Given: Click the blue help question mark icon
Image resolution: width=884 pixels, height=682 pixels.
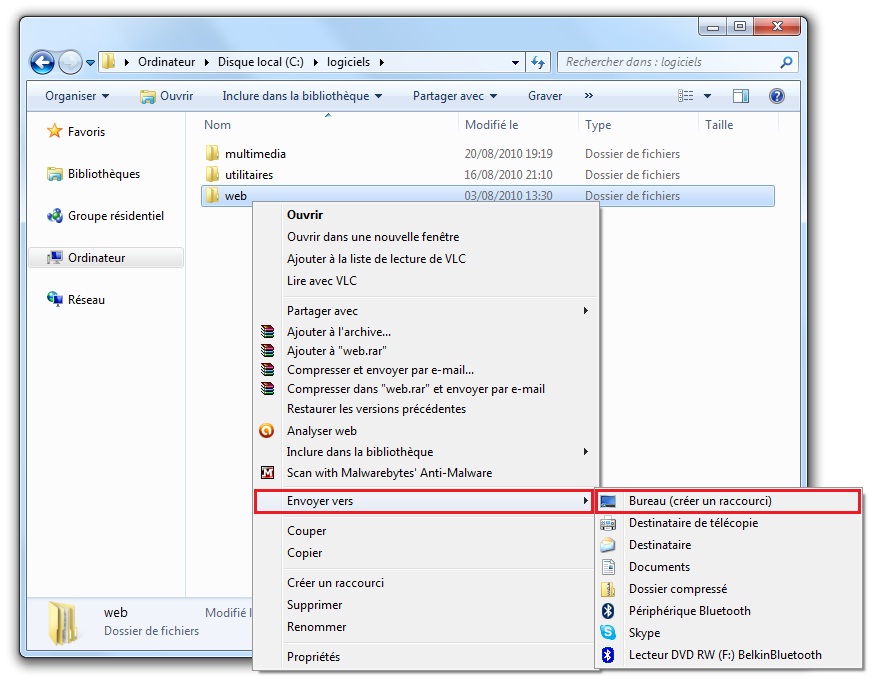Looking at the screenshot, I should coord(777,96).
